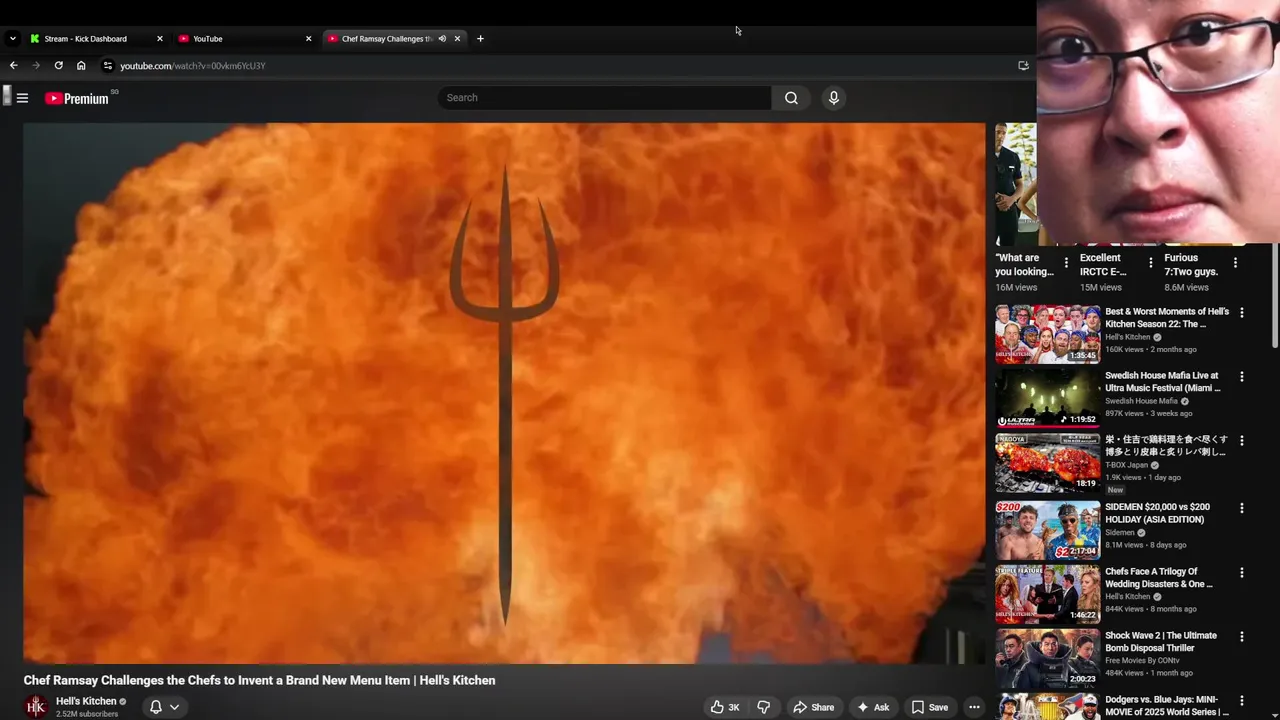
Task: Share the video
Action: pyautogui.click(x=813, y=707)
